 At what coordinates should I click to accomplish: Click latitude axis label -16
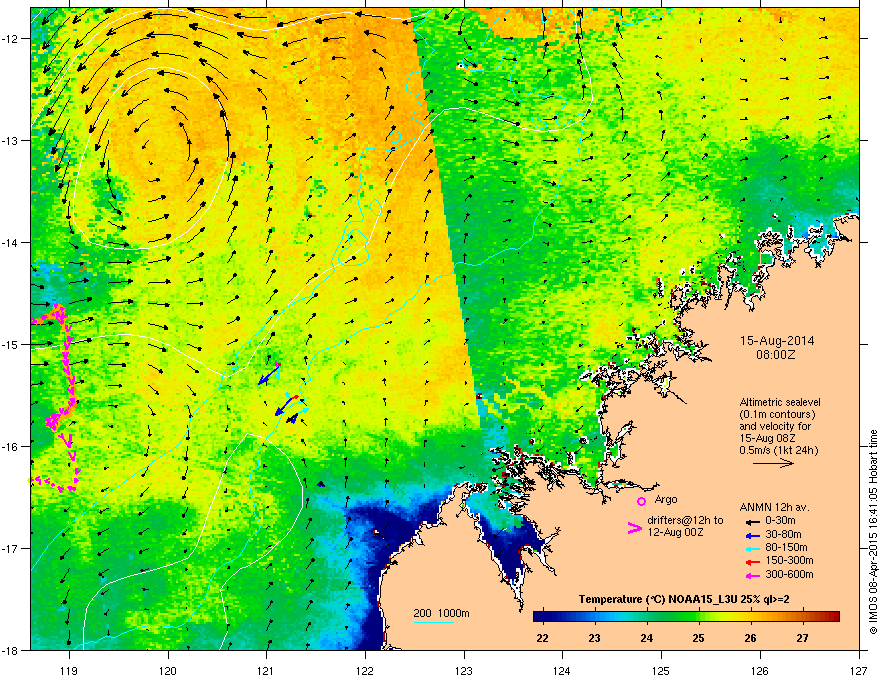point(10,447)
